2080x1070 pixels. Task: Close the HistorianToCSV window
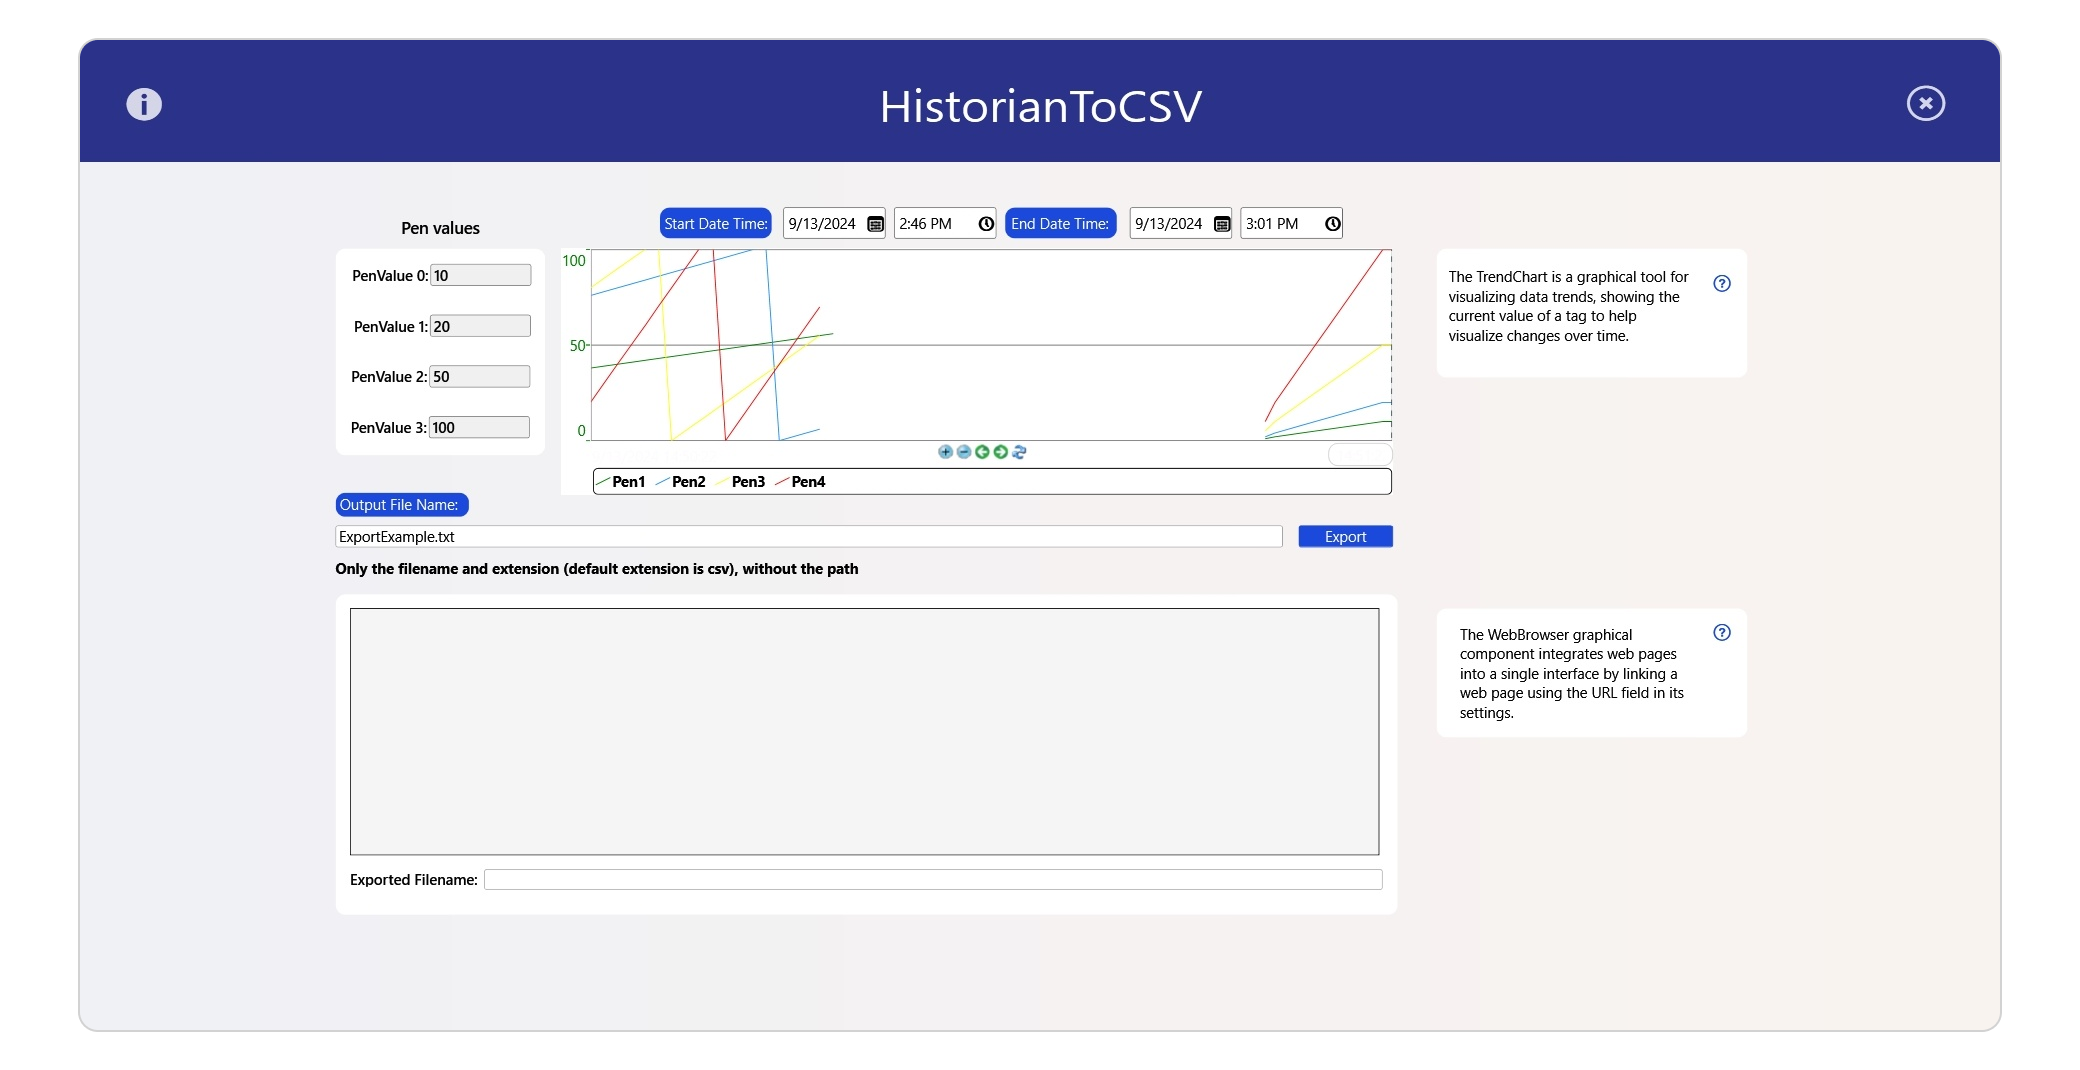[x=1925, y=104]
